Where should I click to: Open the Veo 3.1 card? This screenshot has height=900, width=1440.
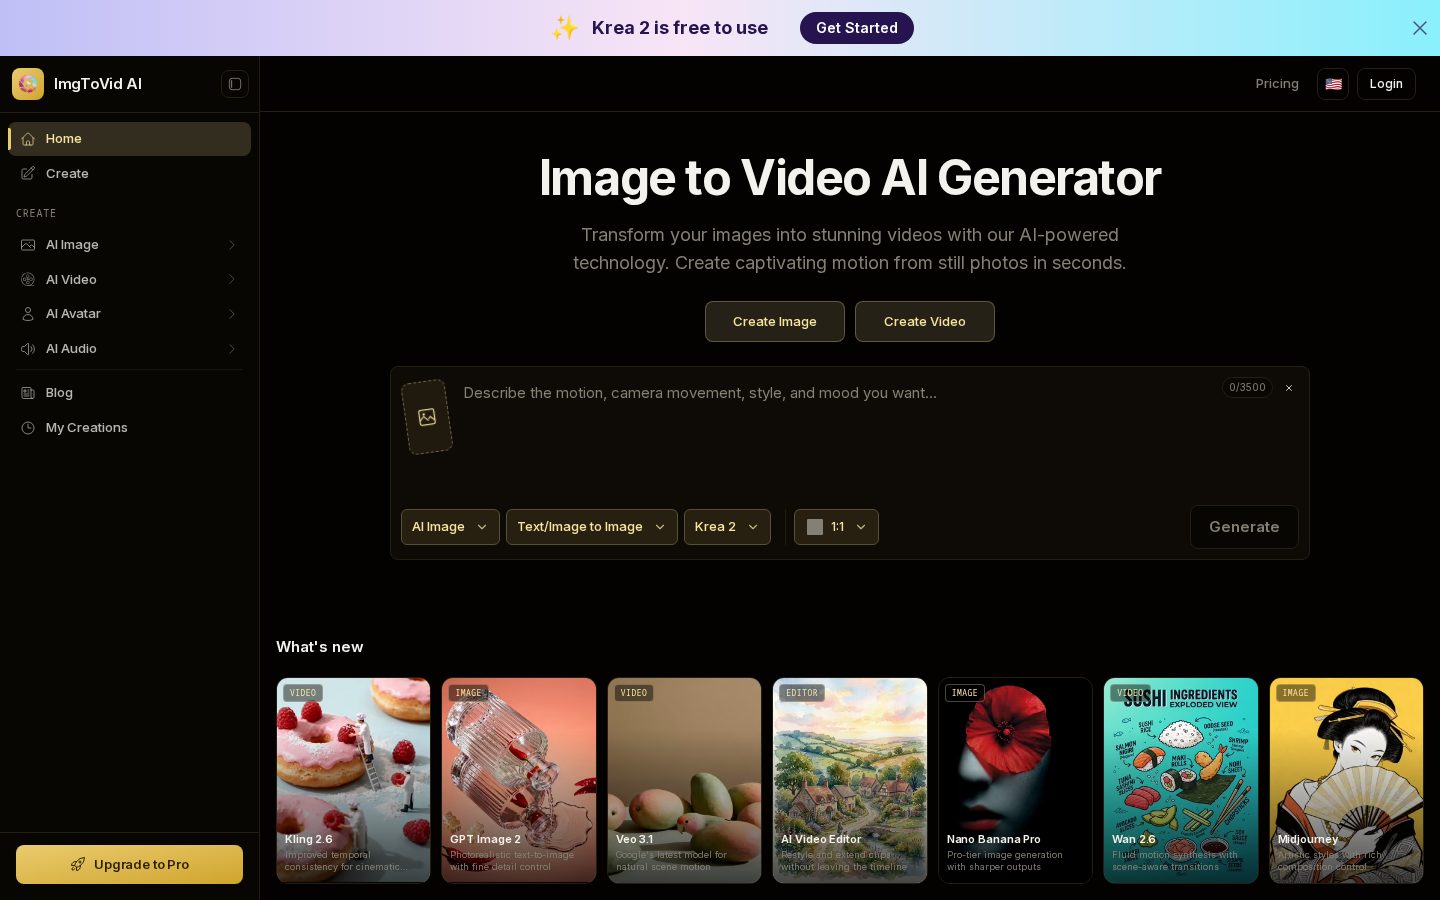click(684, 780)
